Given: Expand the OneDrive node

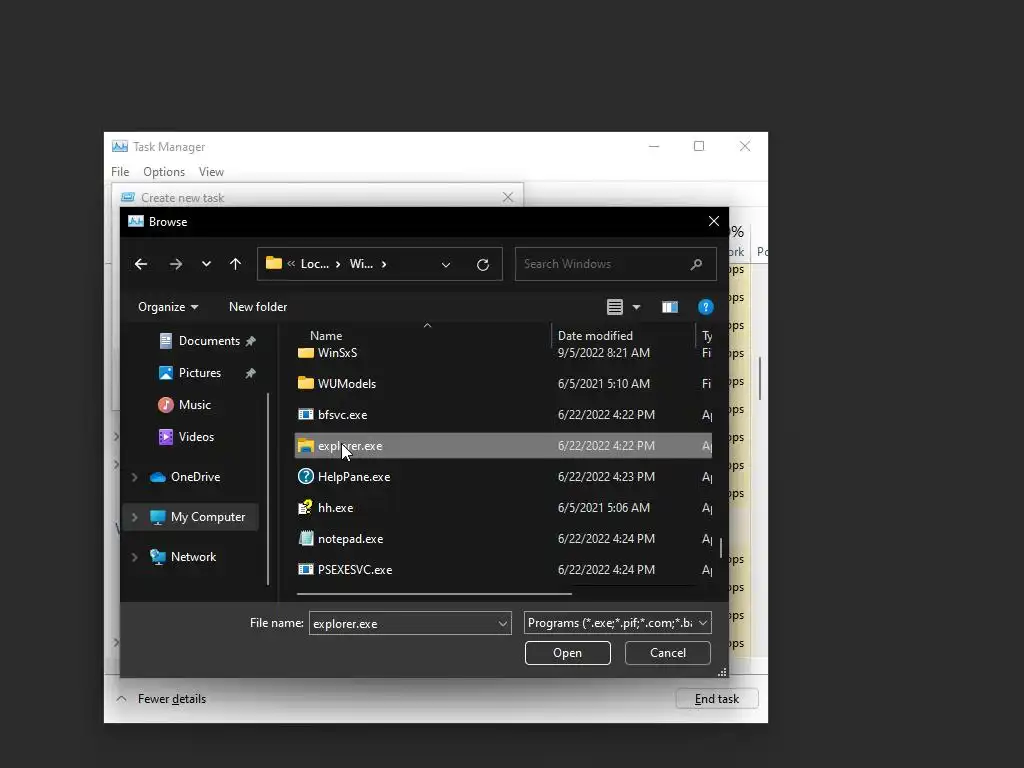Looking at the screenshot, I should (135, 477).
